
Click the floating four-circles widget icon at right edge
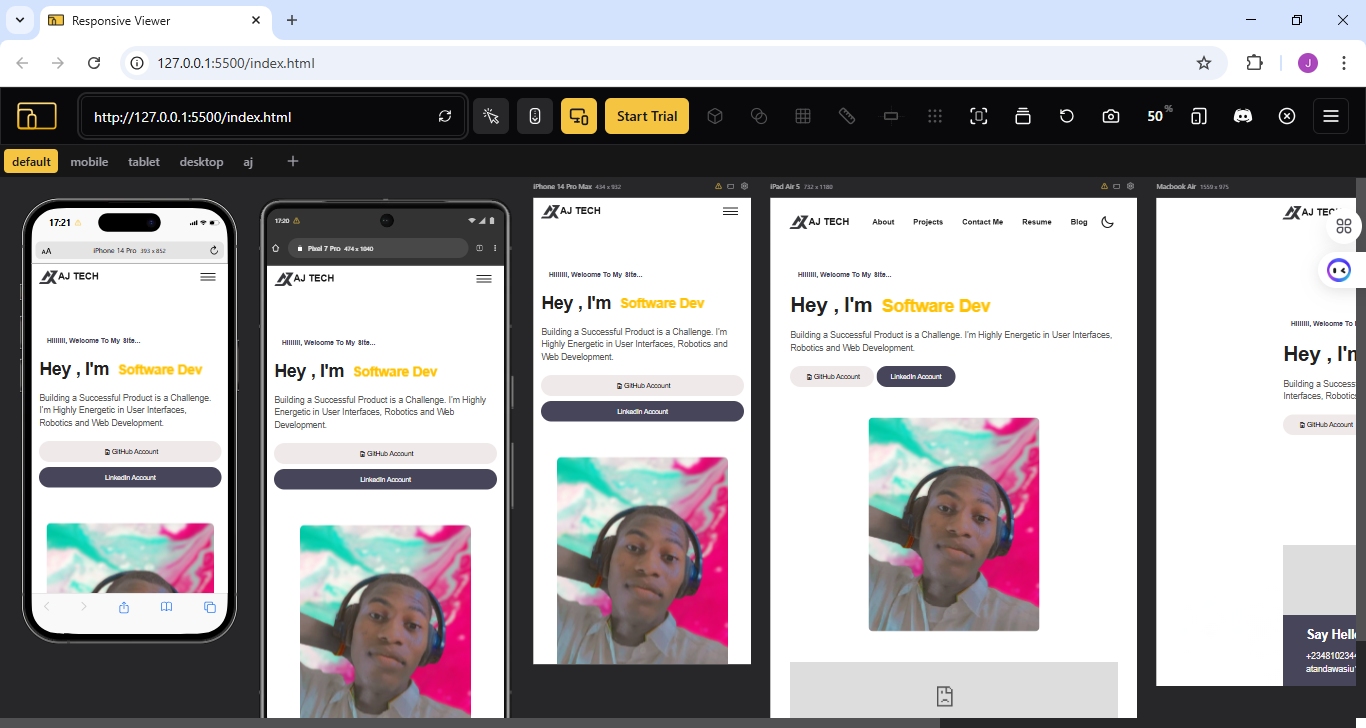[1344, 226]
